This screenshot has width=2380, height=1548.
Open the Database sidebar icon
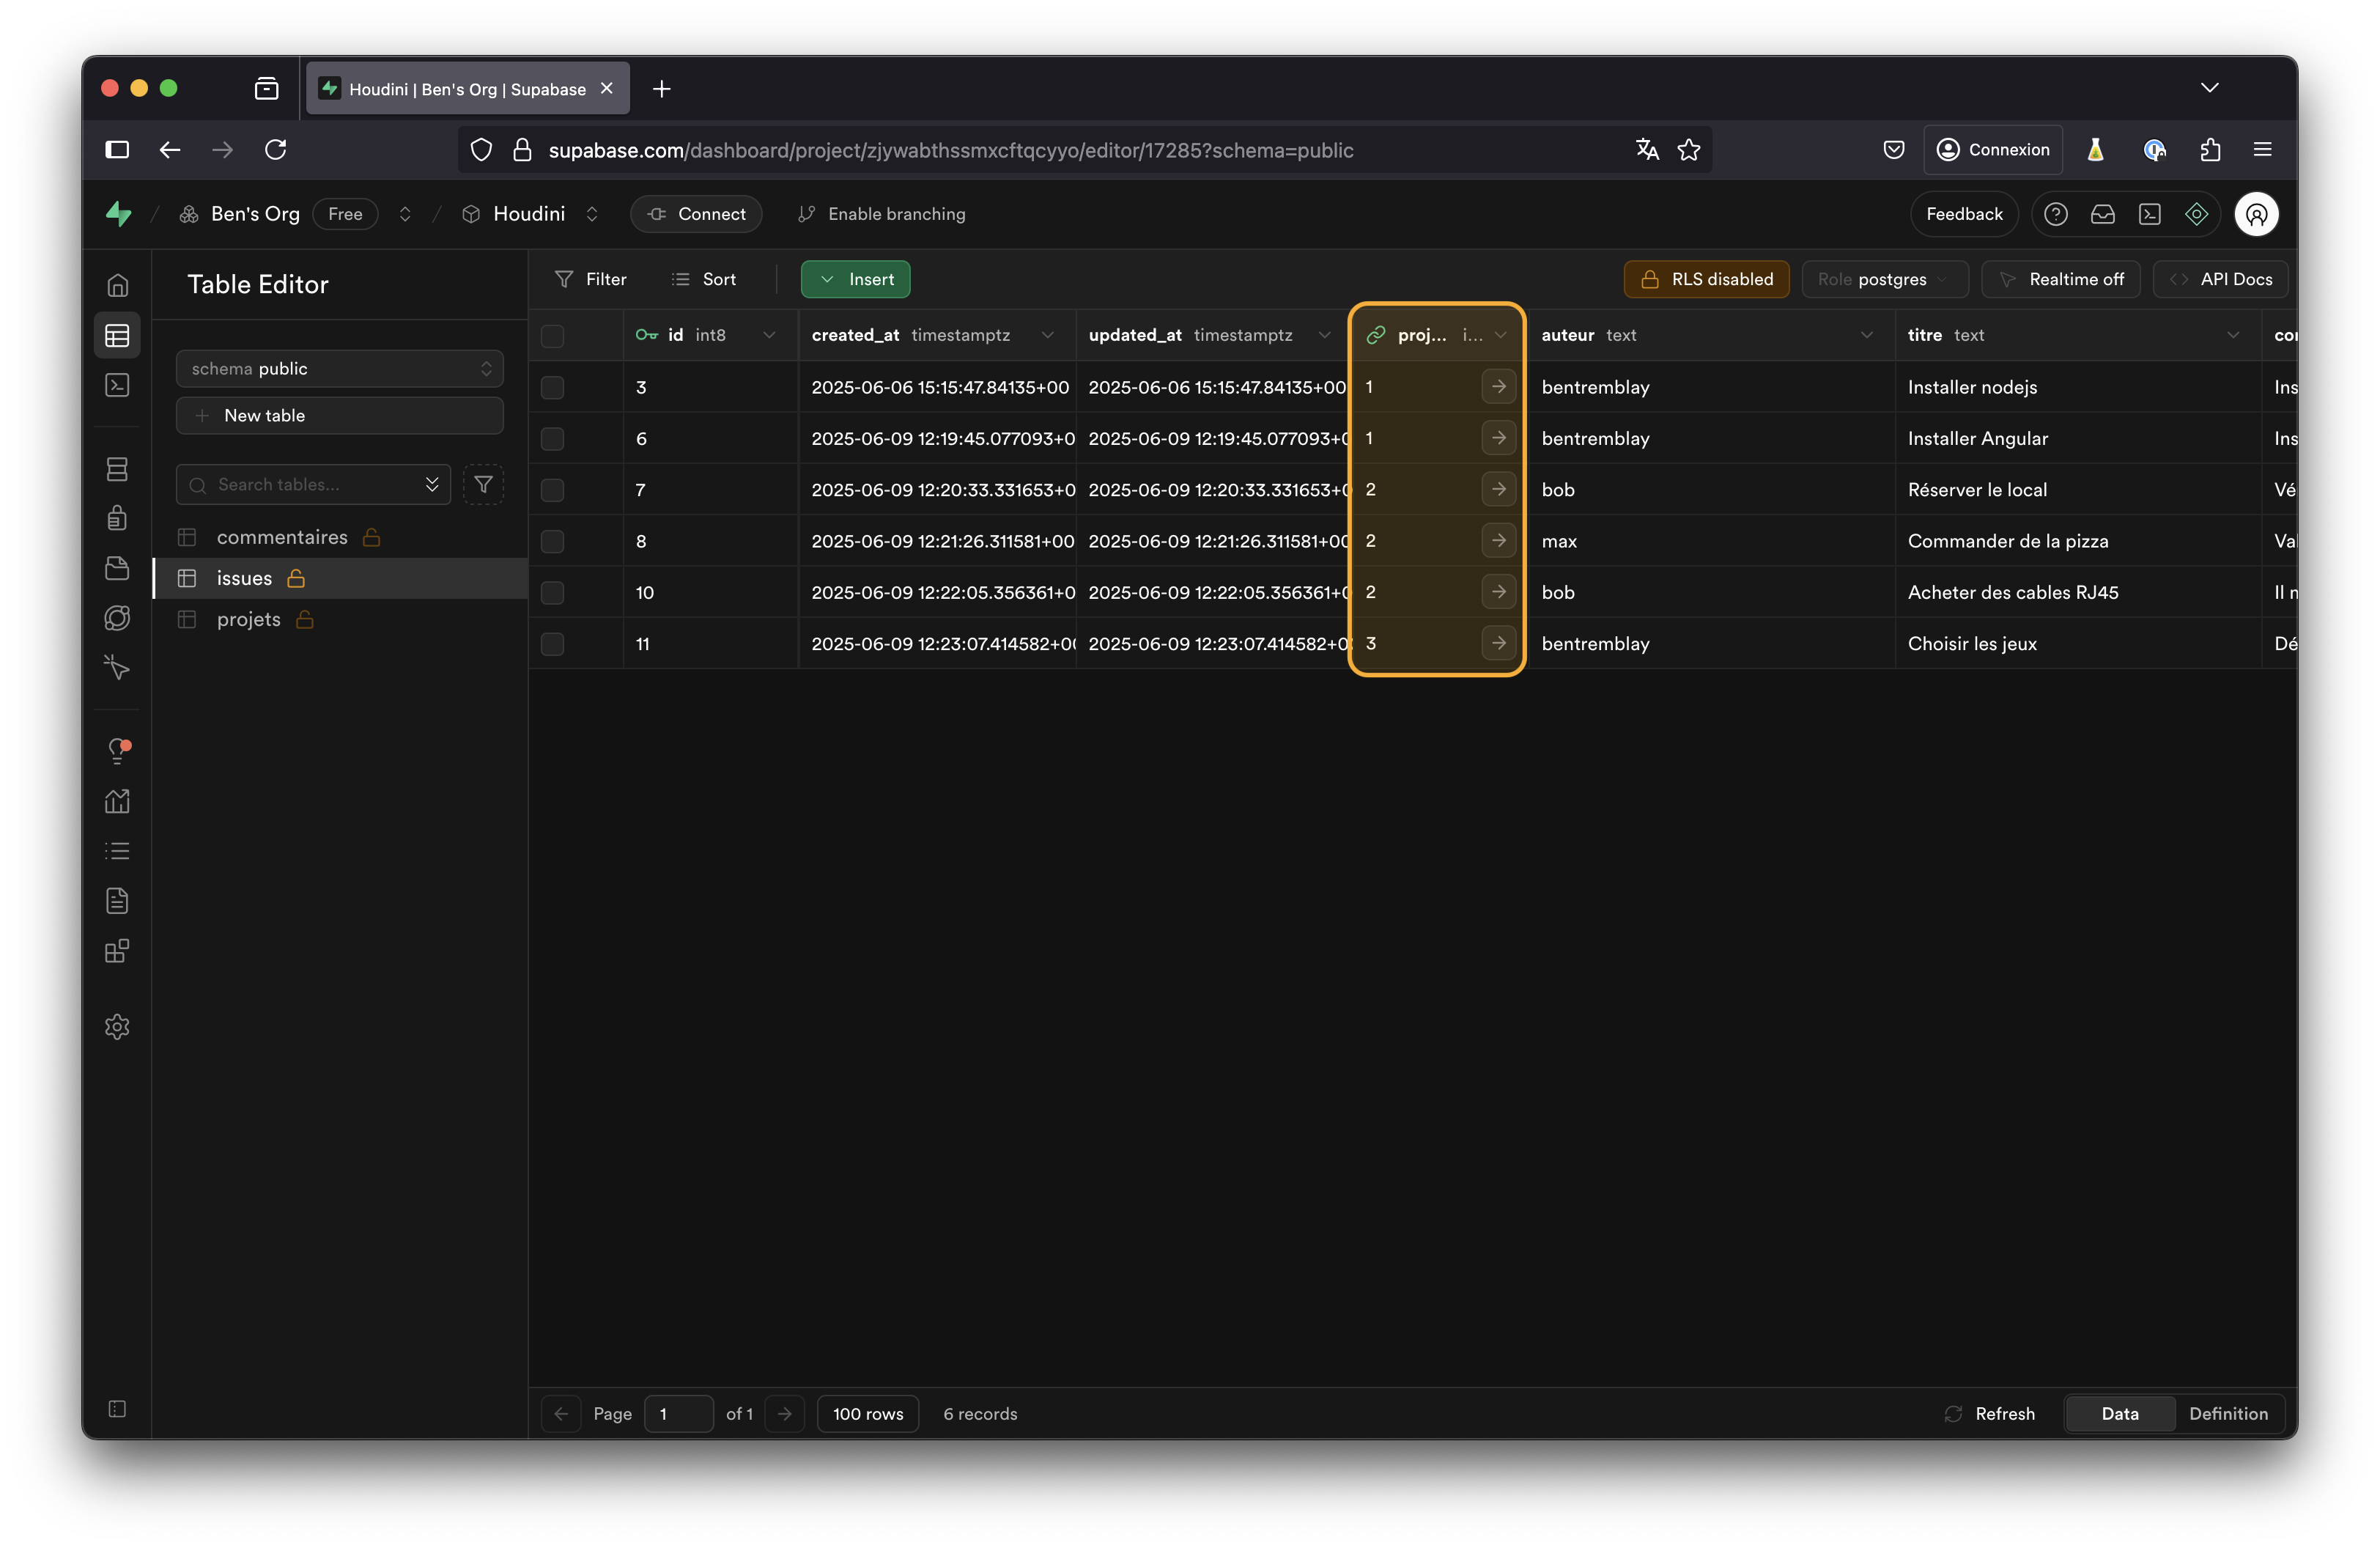[x=117, y=469]
